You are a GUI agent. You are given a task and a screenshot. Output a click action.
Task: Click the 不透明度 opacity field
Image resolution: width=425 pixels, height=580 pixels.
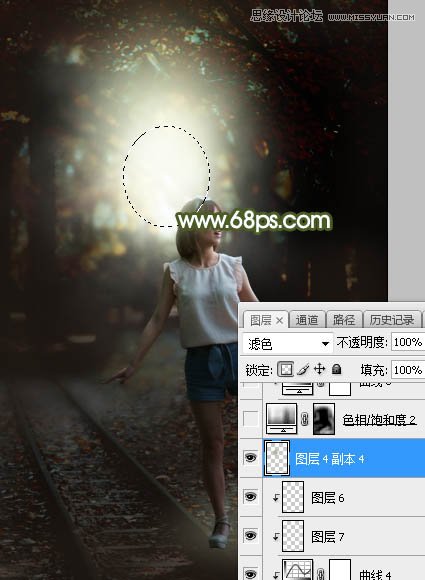tap(408, 343)
